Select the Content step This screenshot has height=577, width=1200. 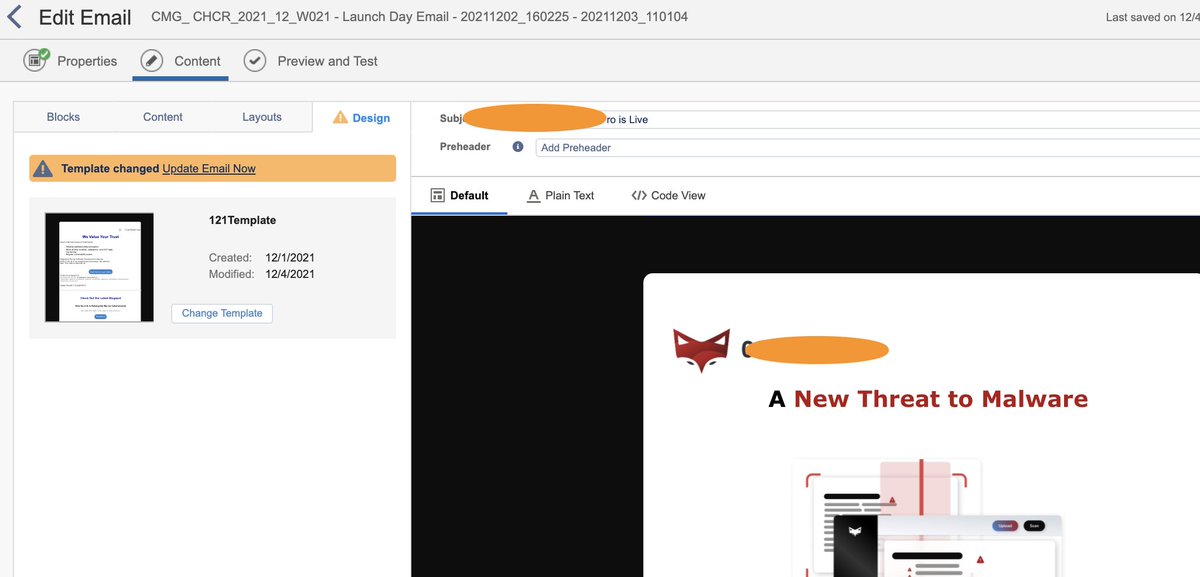[180, 61]
